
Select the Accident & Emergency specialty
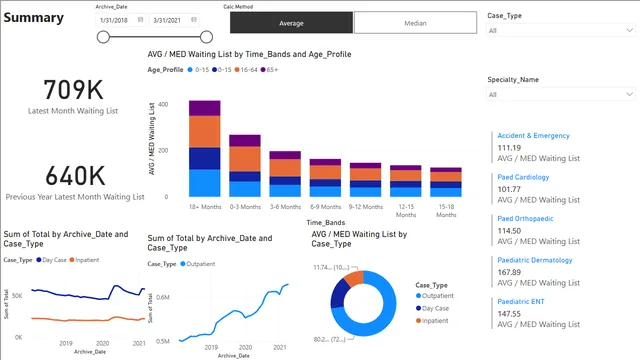point(533,136)
